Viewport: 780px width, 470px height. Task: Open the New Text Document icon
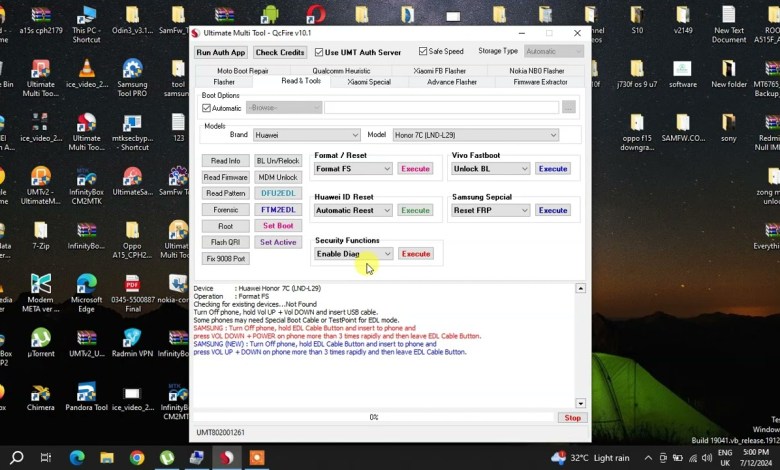pos(729,24)
